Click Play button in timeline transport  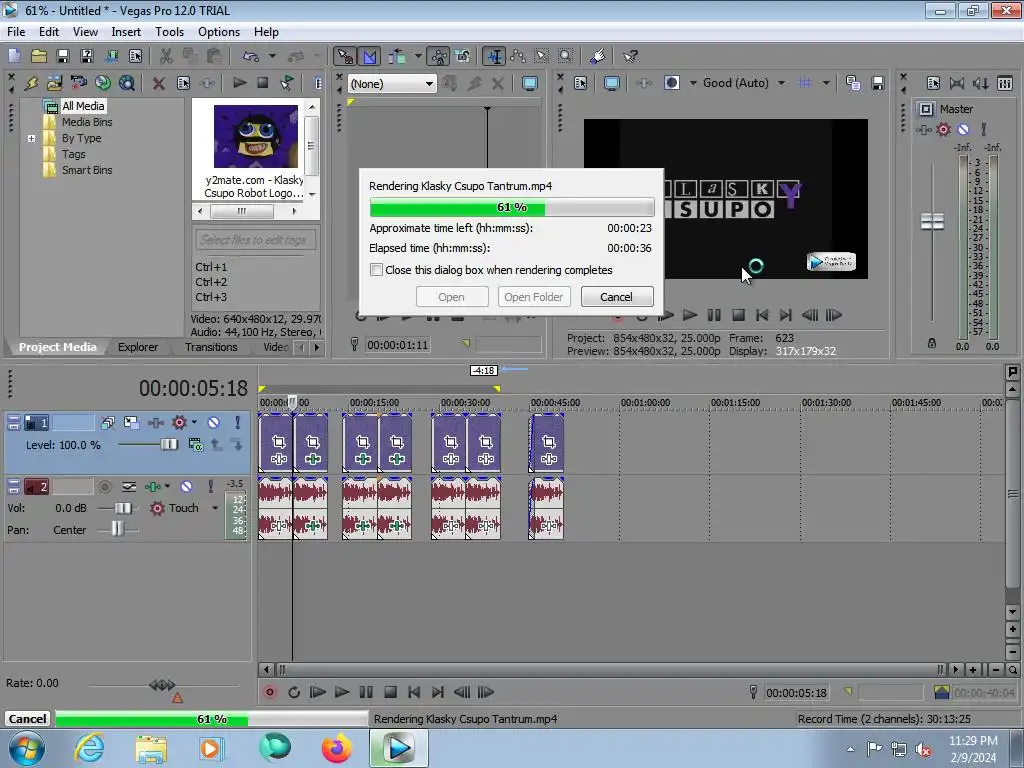coord(342,692)
